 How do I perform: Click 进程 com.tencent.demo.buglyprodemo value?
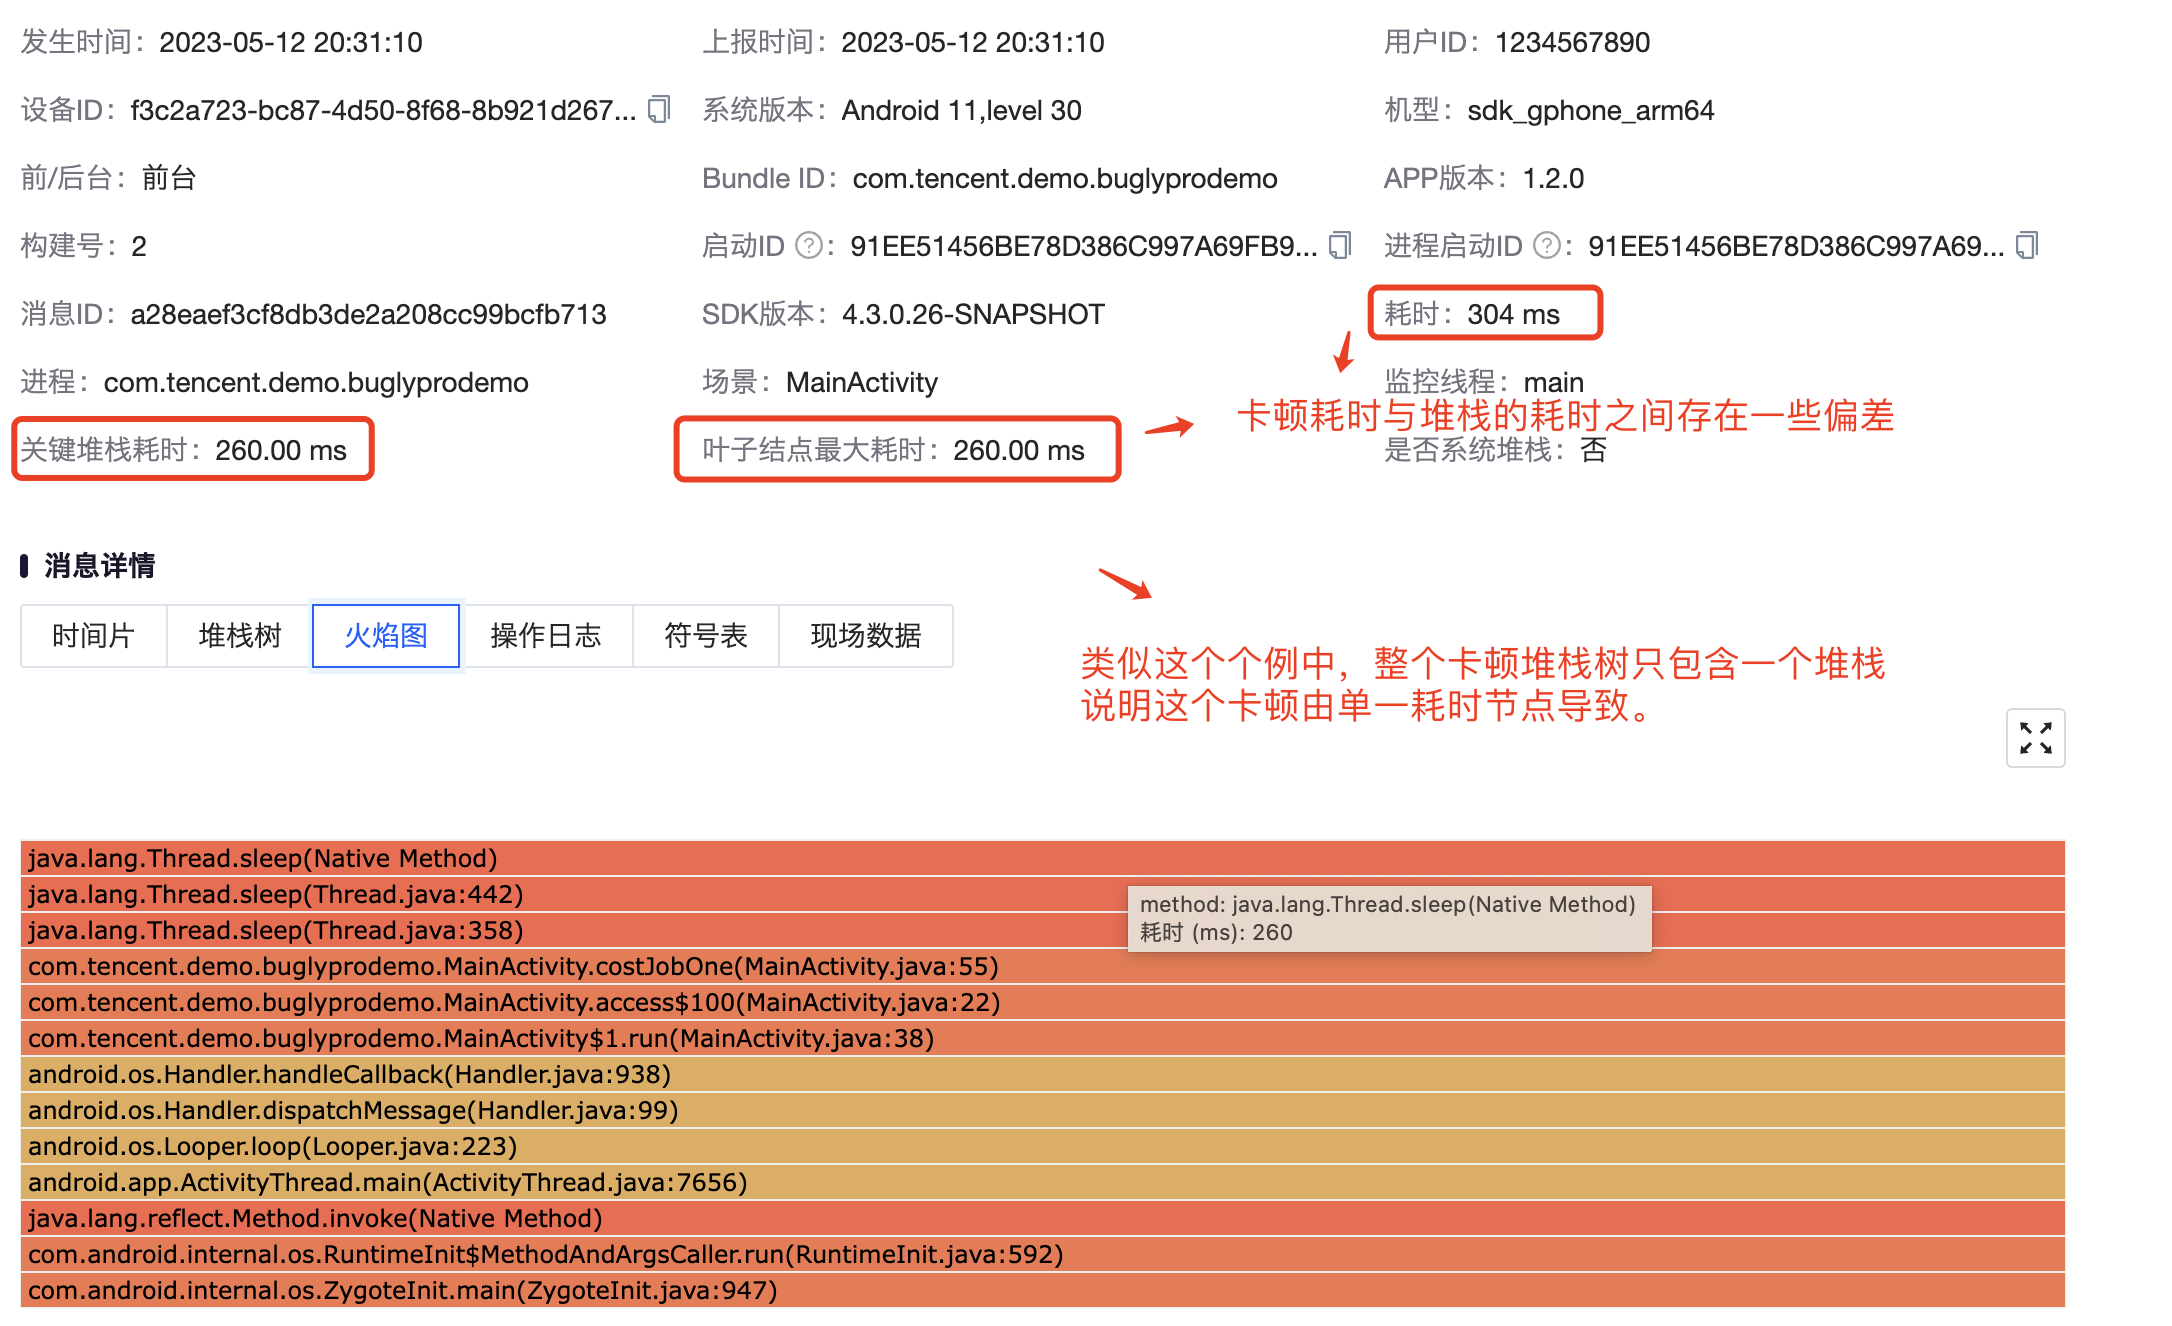(316, 382)
